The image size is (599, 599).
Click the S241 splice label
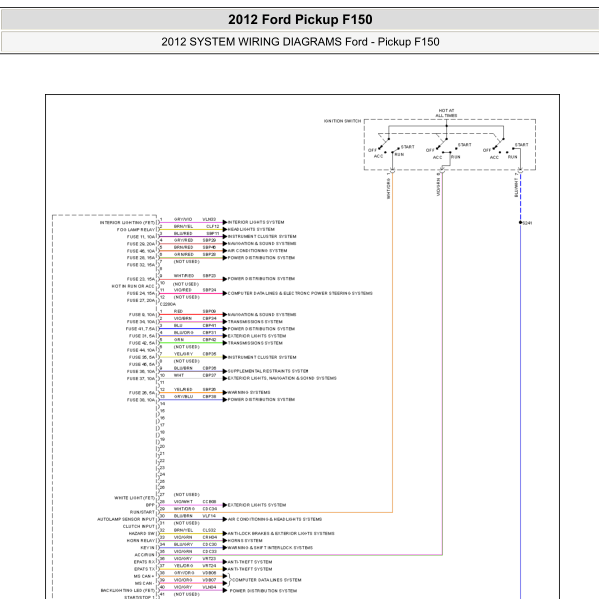pos(527,223)
